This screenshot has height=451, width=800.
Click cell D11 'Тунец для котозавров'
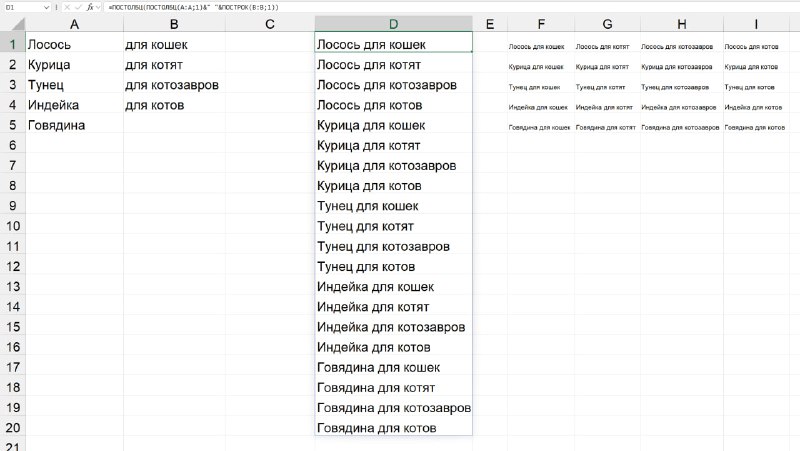click(393, 246)
